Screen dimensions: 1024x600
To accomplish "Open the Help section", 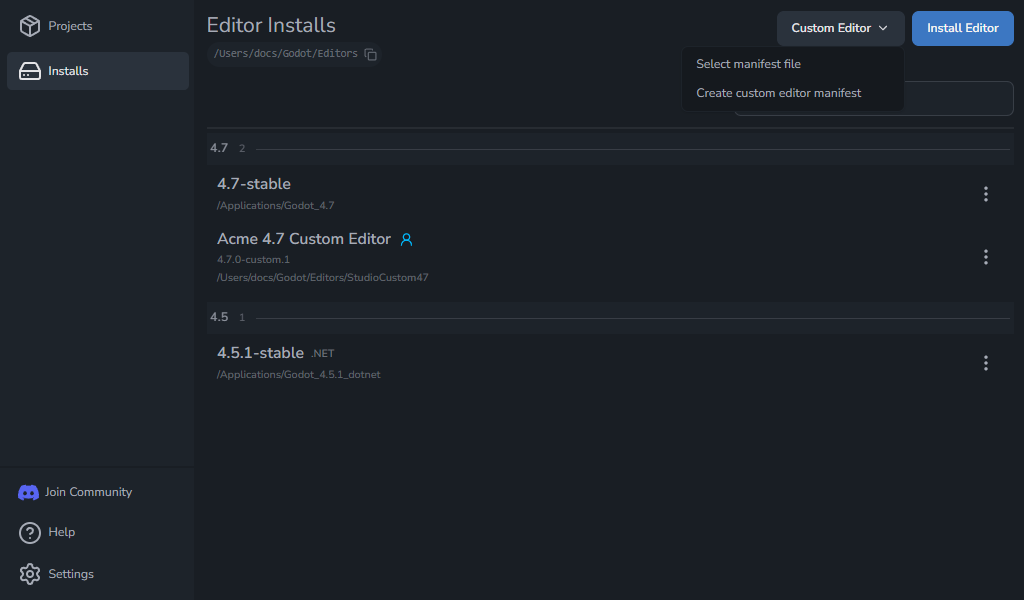I will [61, 532].
